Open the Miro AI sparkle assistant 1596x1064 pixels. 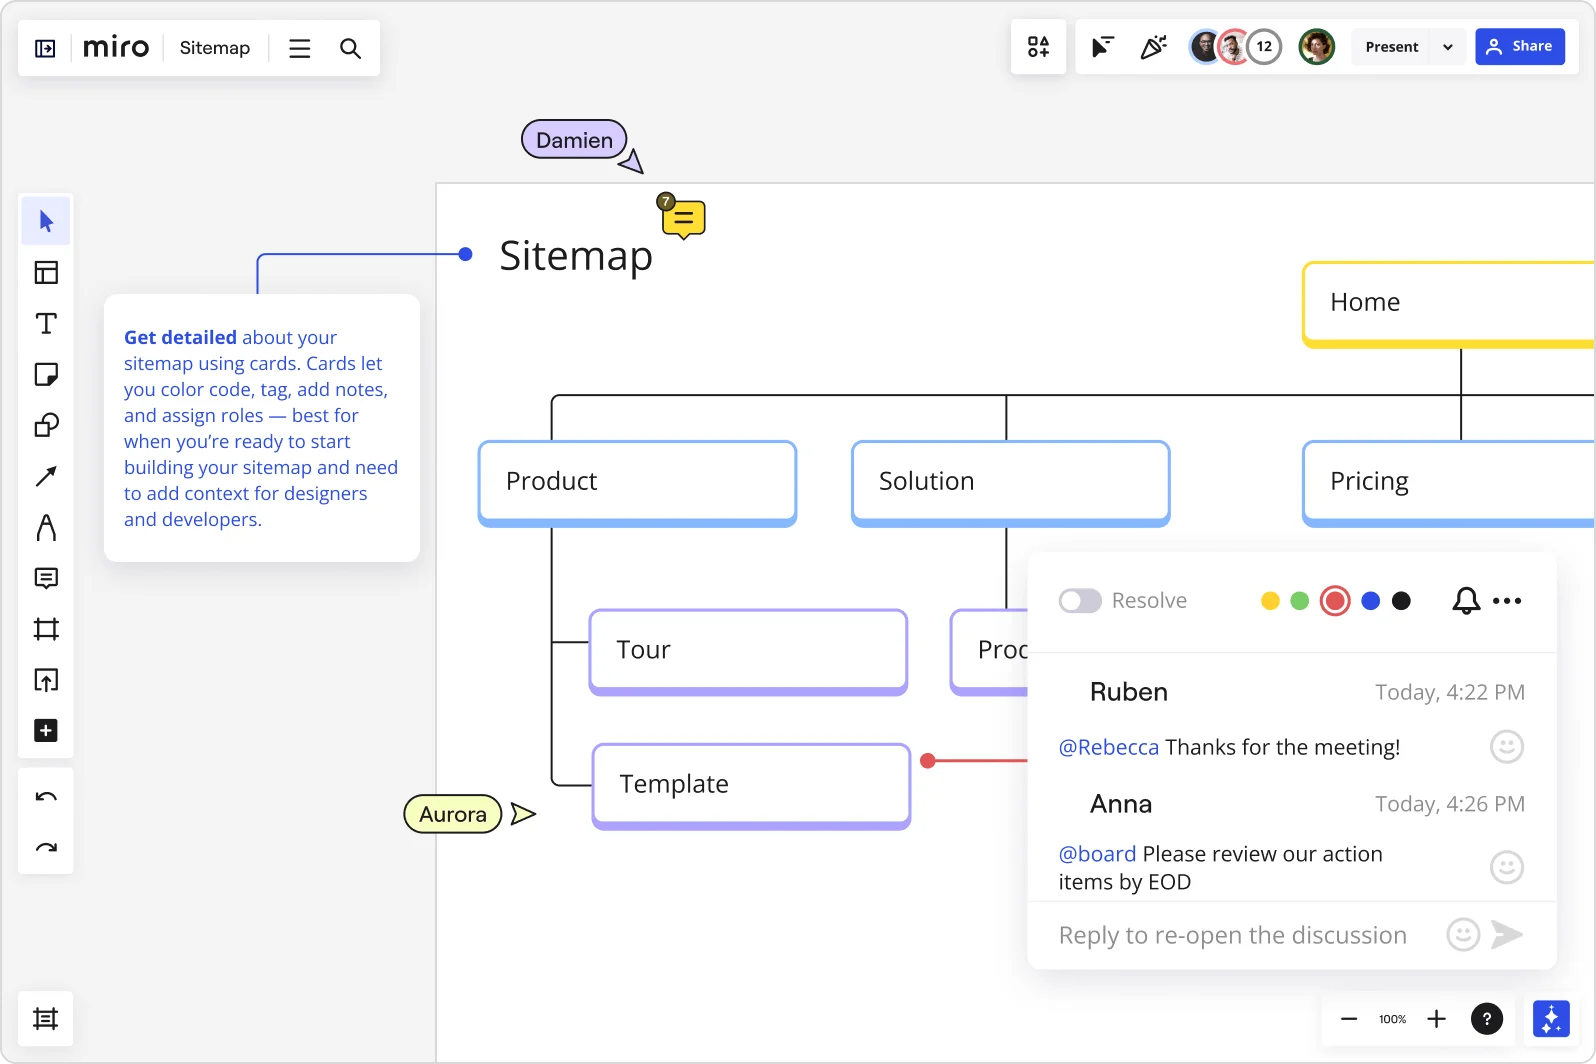[x=1551, y=1019]
